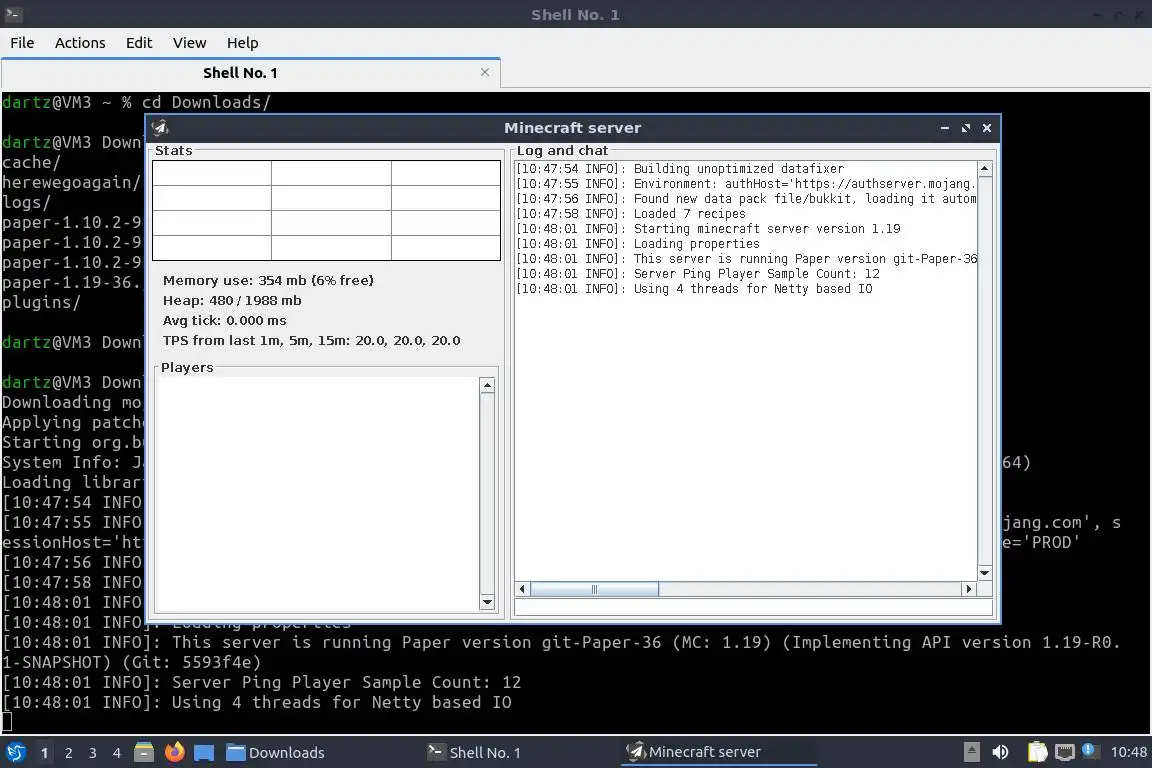1152x768 pixels.
Task: Click the 'Building unoptimized datafixer' log line
Action: pyautogui.click(x=680, y=169)
